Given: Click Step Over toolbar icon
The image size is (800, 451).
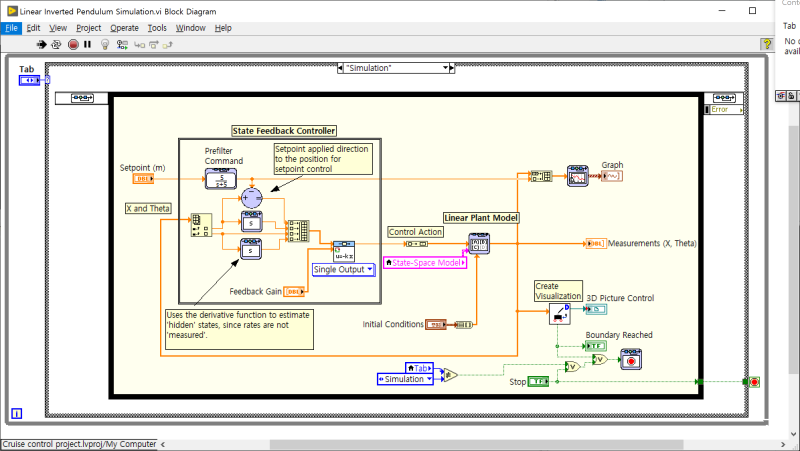Looking at the screenshot, I should click(154, 45).
